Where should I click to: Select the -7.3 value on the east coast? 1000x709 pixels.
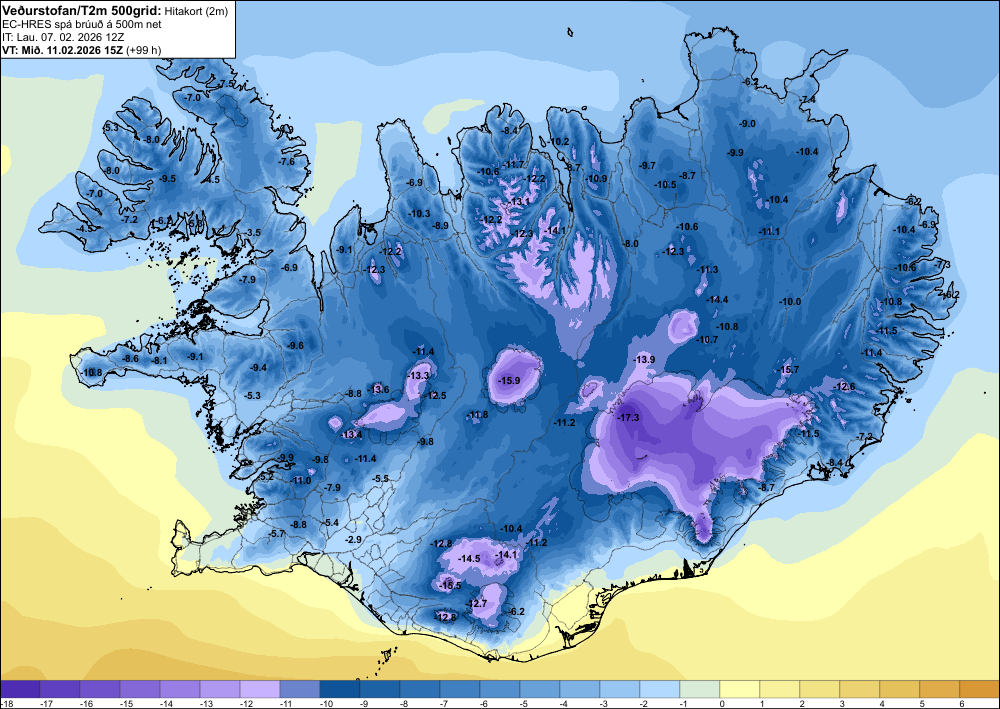[943, 264]
